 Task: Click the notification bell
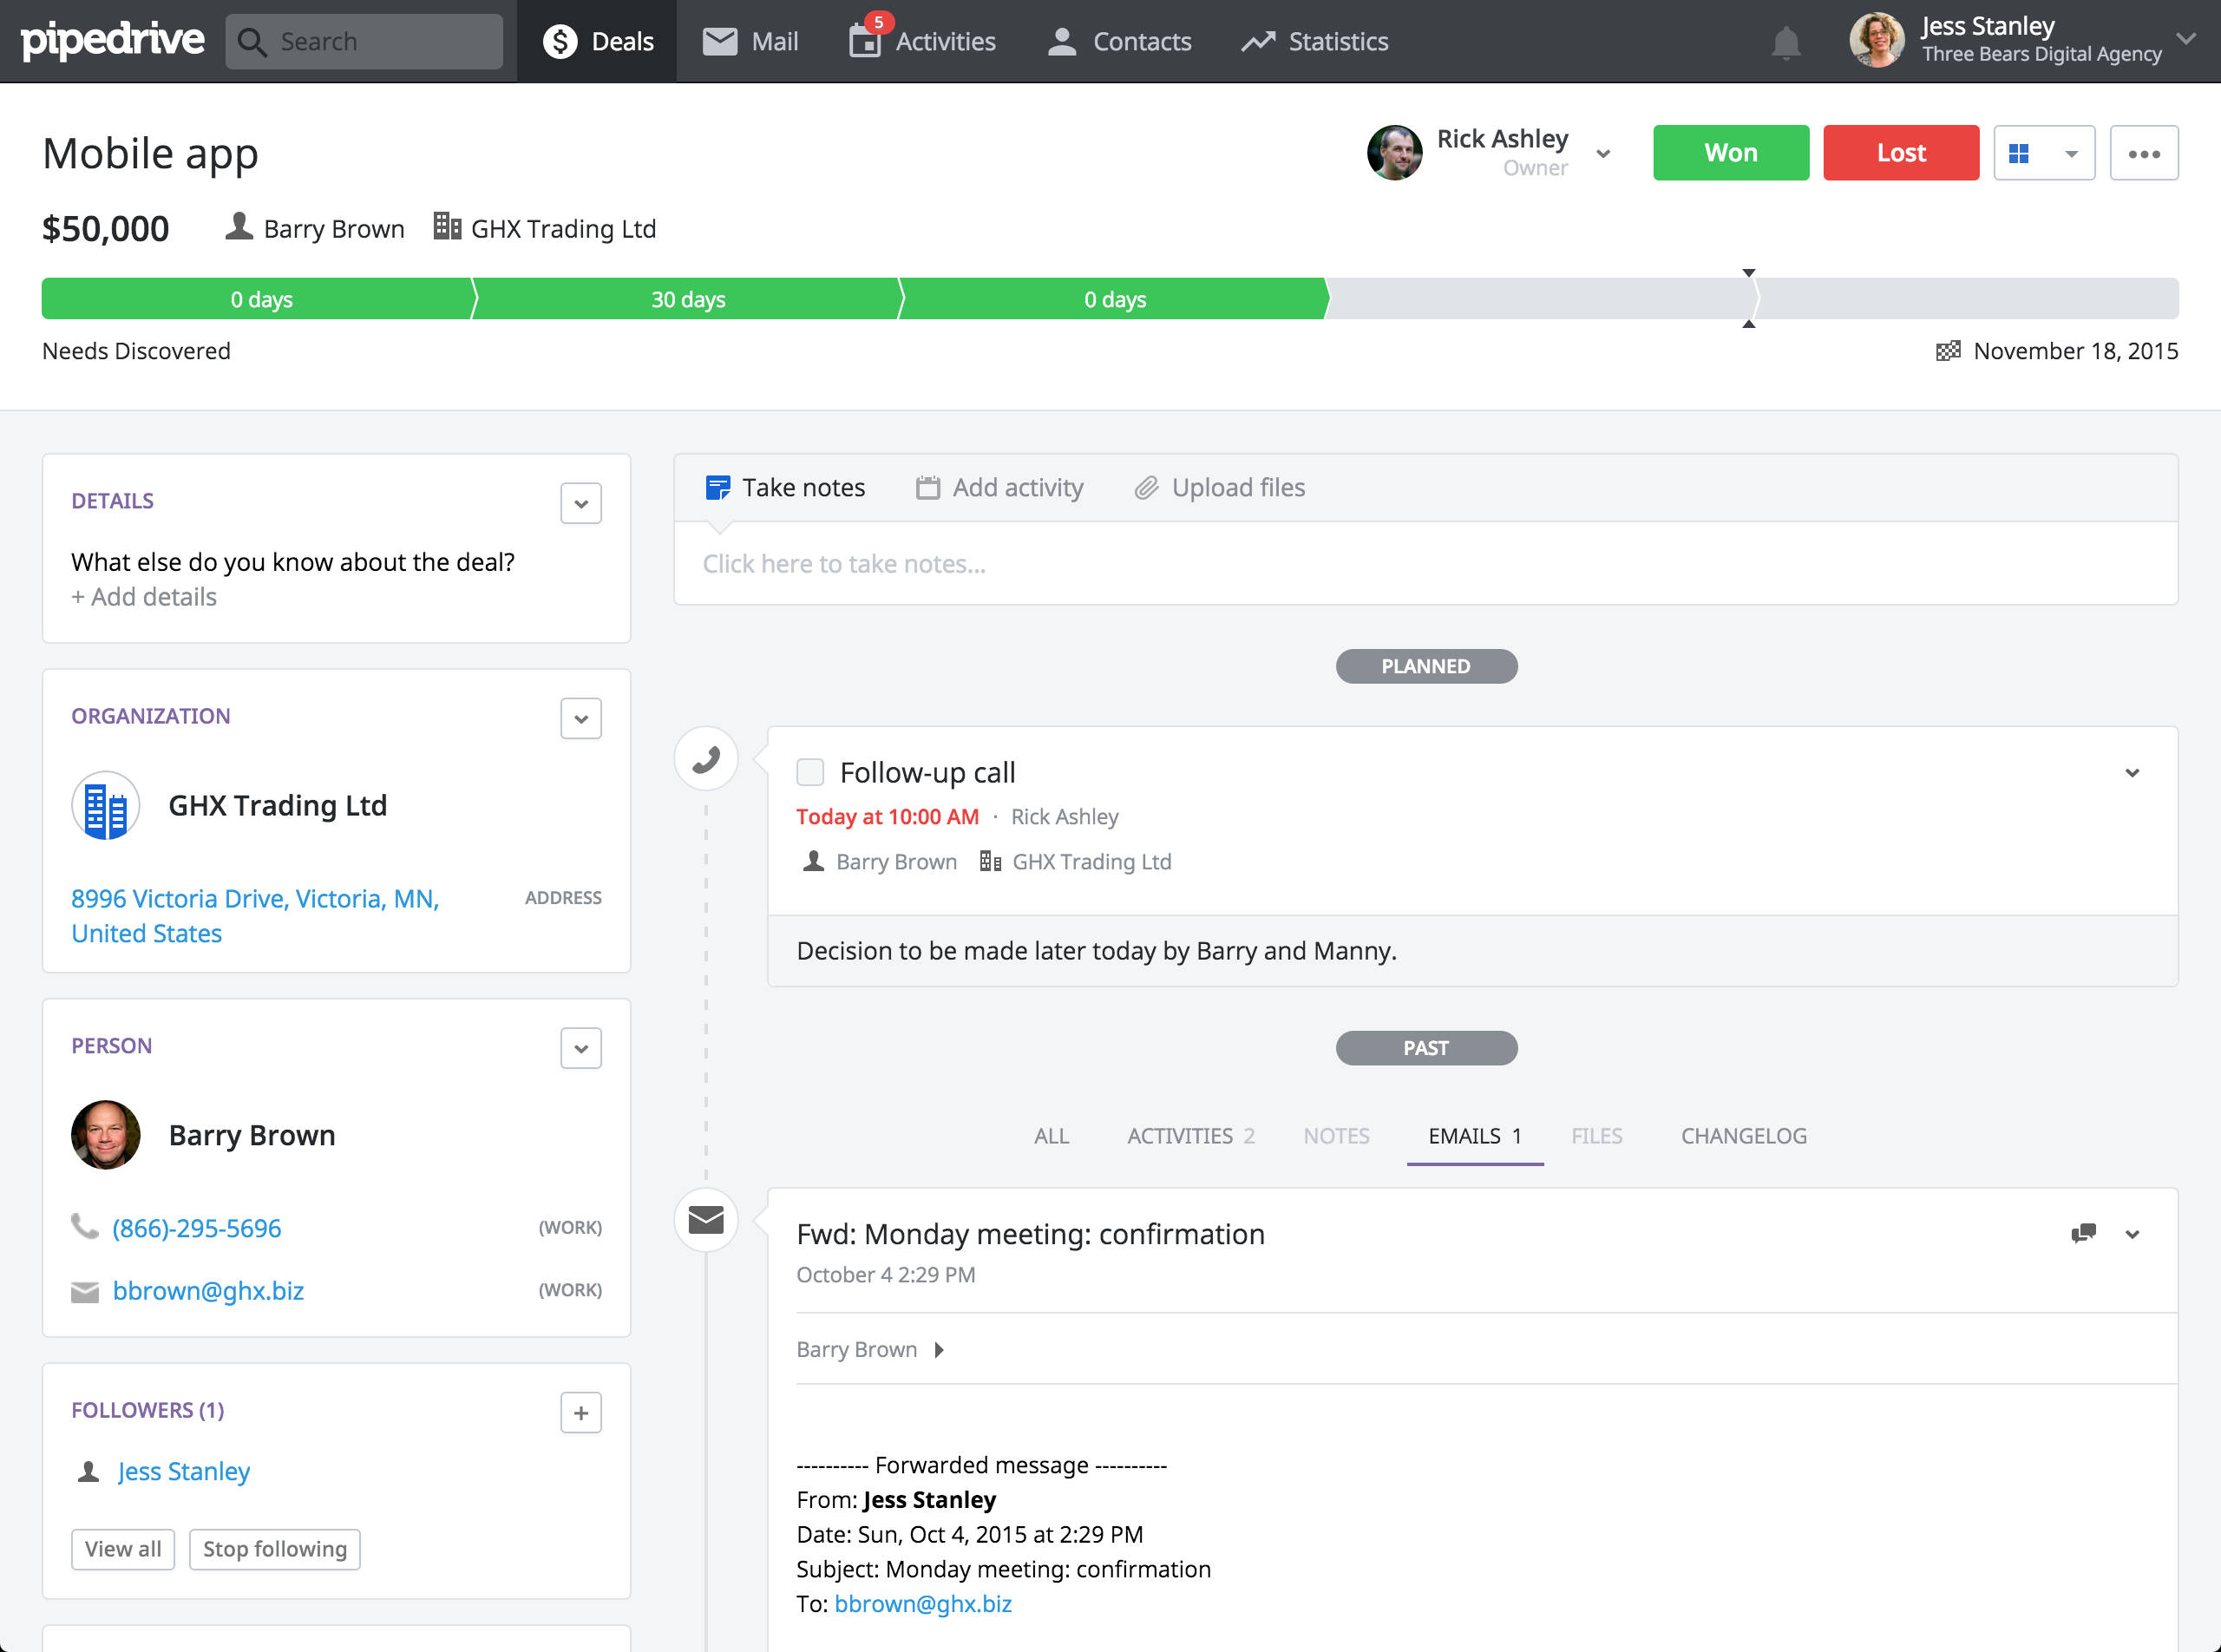tap(1787, 41)
